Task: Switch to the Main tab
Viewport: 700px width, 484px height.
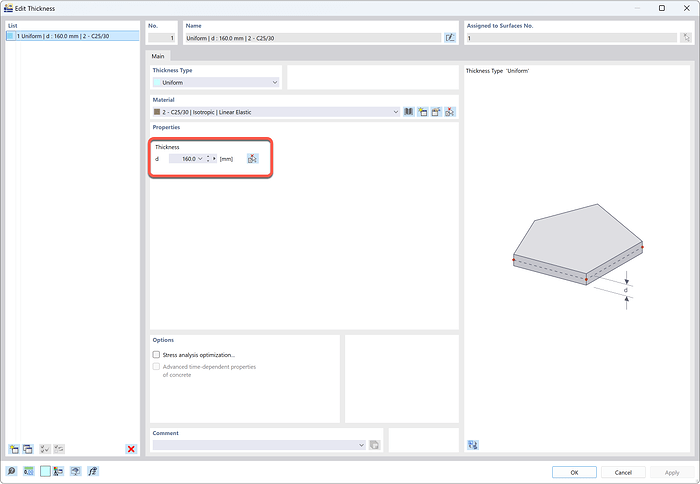Action: click(x=158, y=56)
